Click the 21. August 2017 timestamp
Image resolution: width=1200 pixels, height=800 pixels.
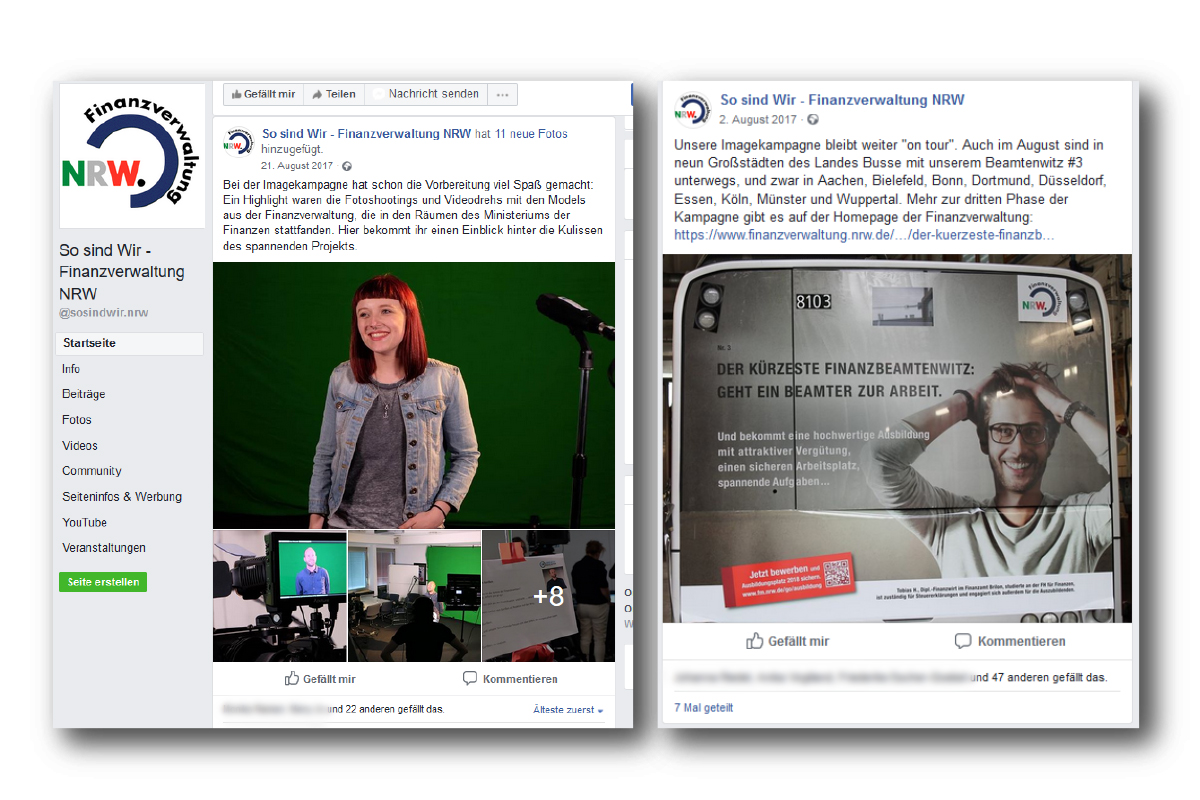296,166
